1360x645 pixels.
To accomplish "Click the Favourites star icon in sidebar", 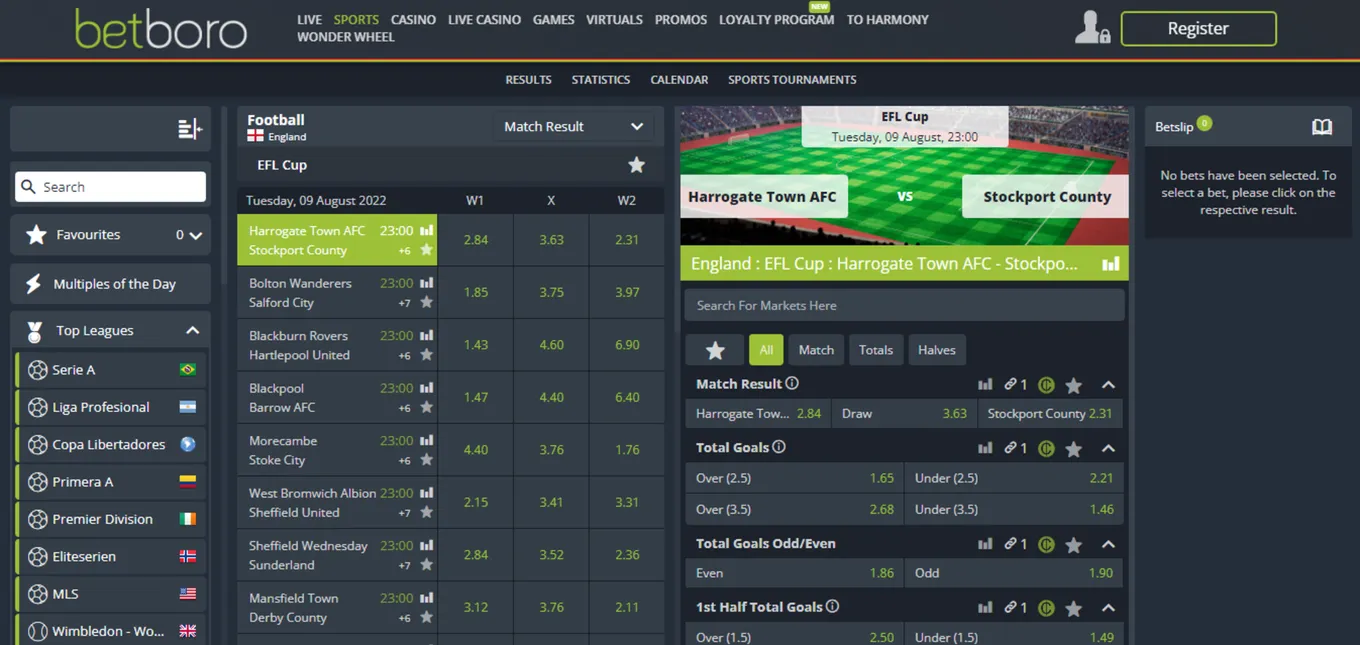I will (x=36, y=235).
